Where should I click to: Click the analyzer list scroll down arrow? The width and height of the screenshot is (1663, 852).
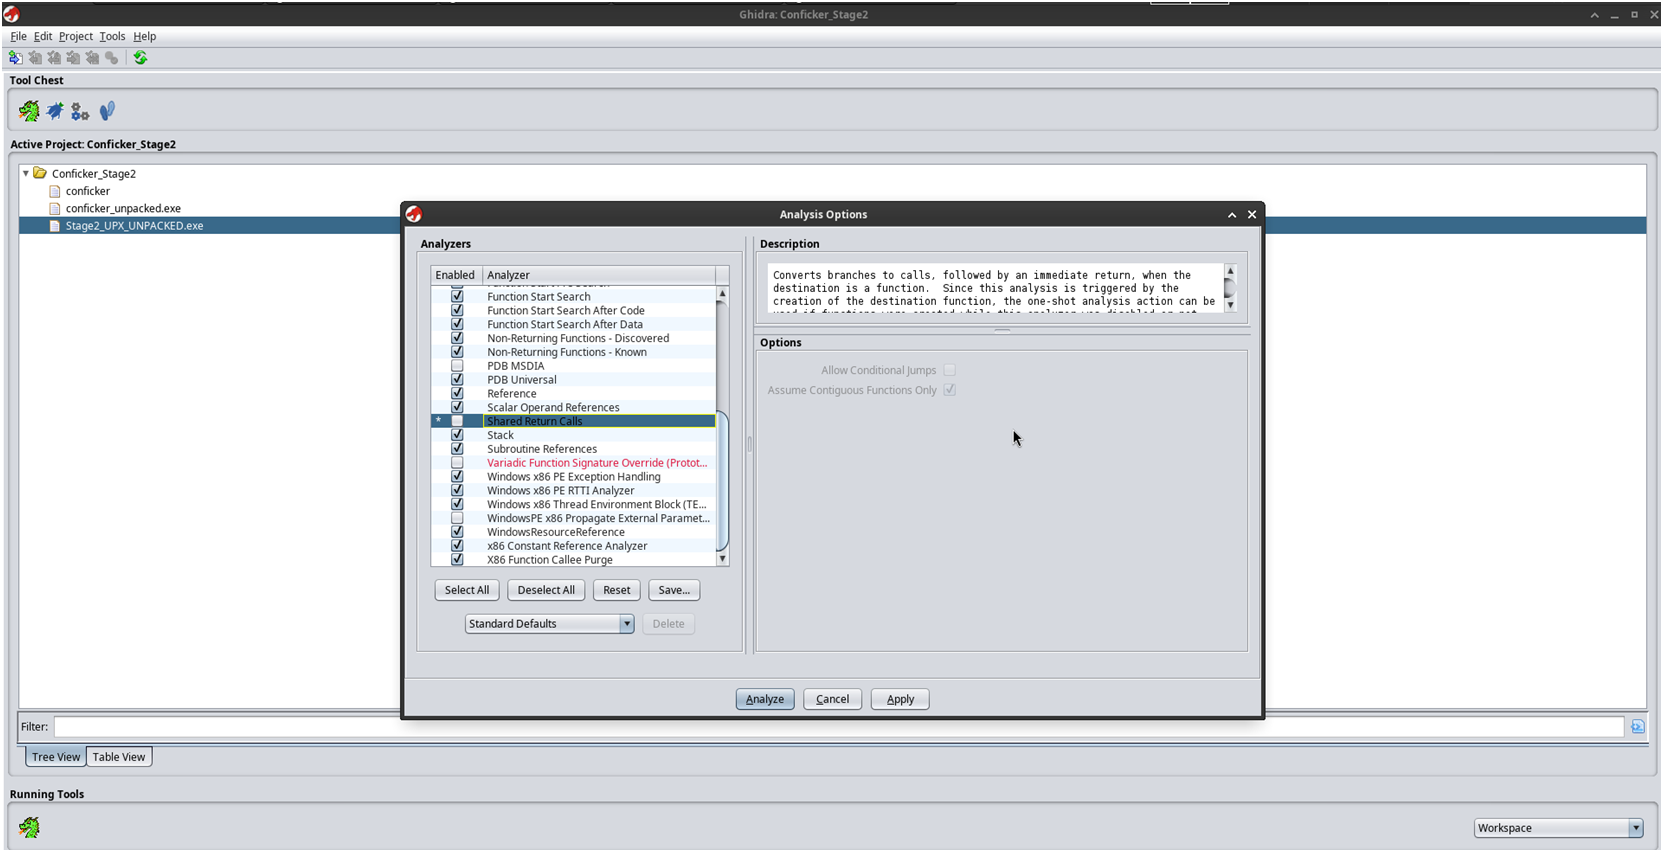(722, 559)
